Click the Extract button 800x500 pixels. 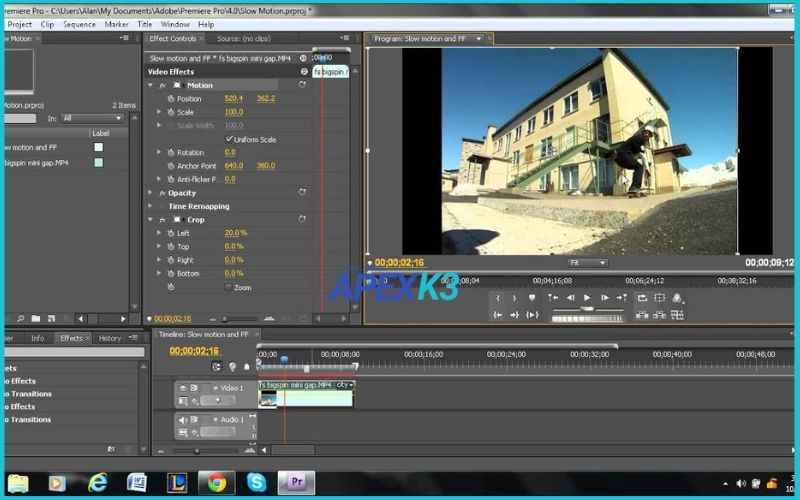tap(660, 315)
